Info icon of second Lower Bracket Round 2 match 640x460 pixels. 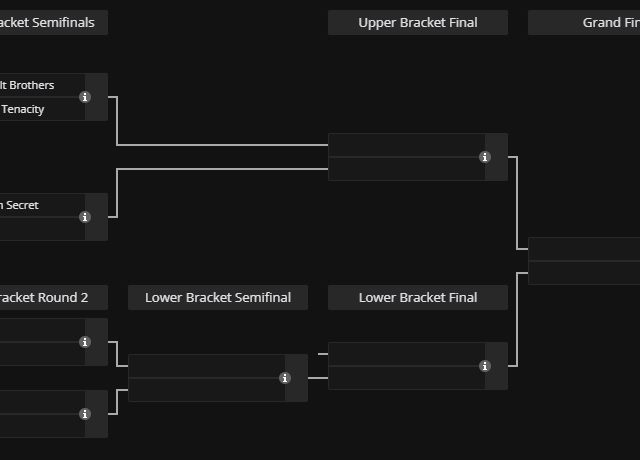[85, 414]
